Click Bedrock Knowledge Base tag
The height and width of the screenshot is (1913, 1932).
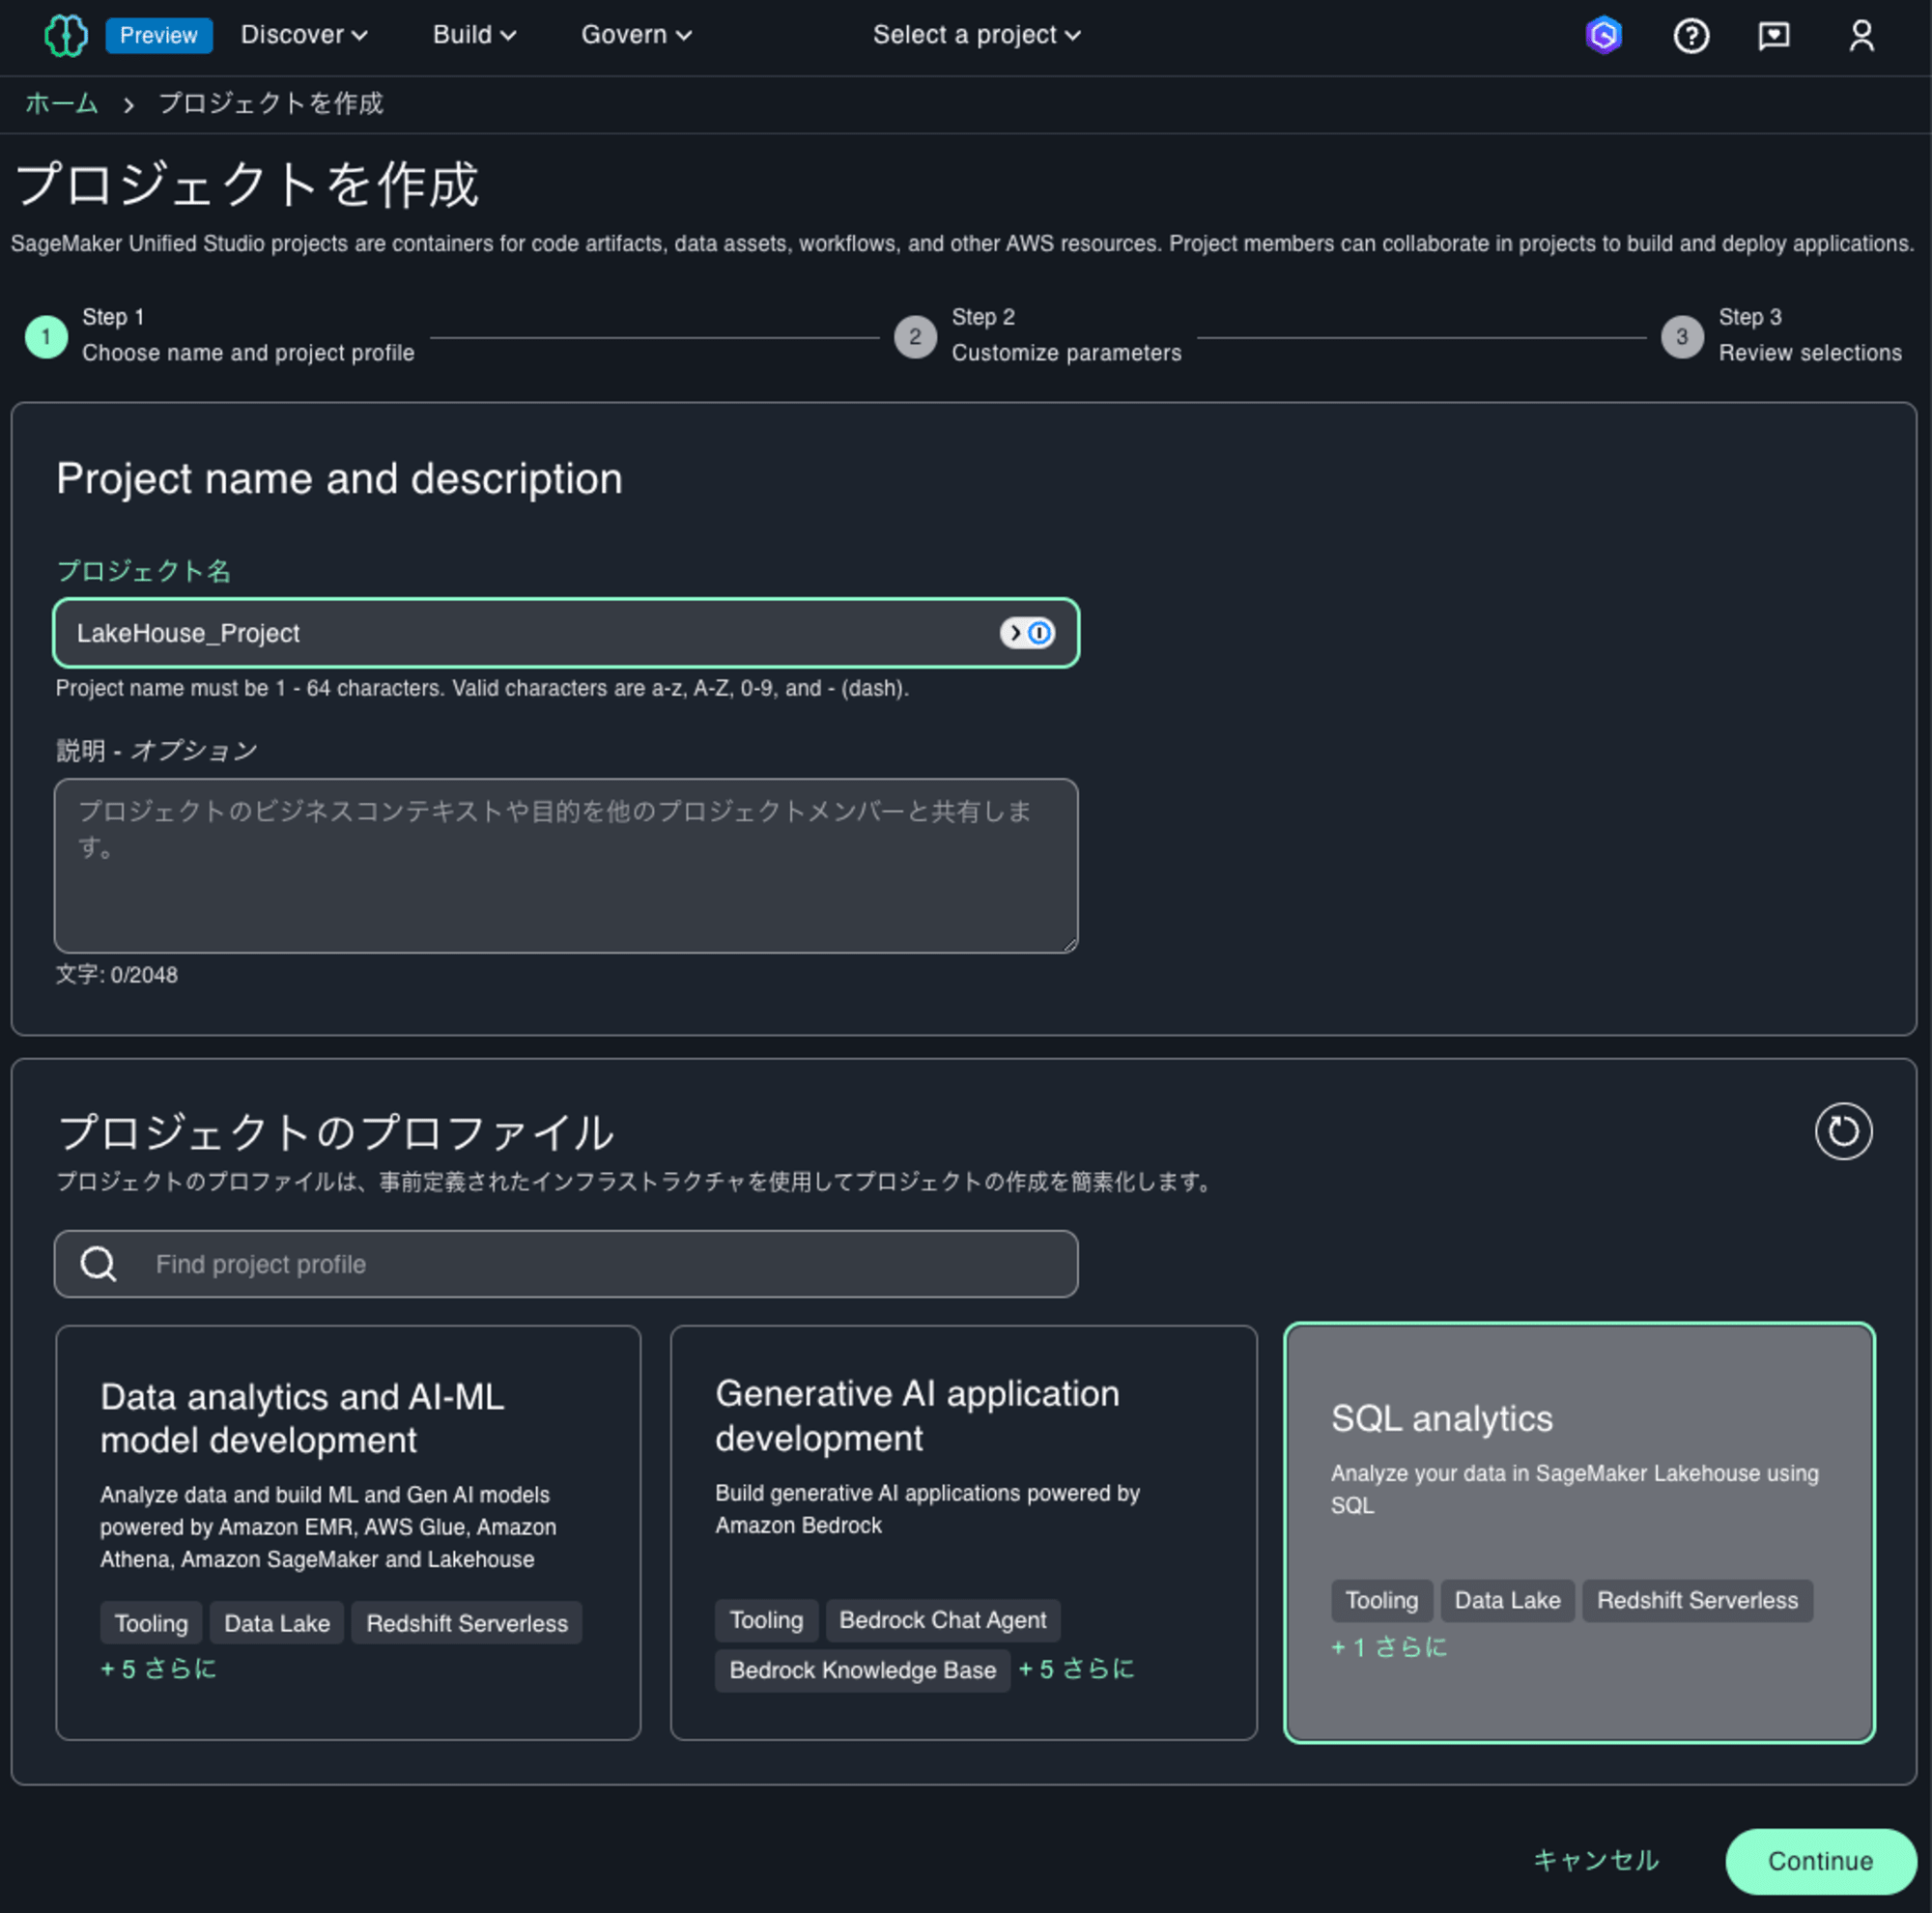[862, 1671]
